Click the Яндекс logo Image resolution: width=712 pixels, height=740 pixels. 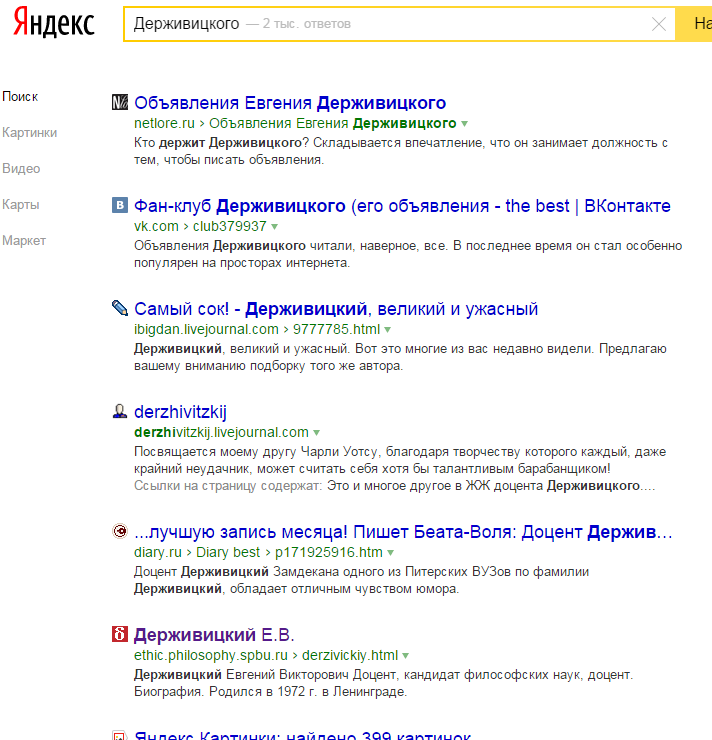coord(53,23)
